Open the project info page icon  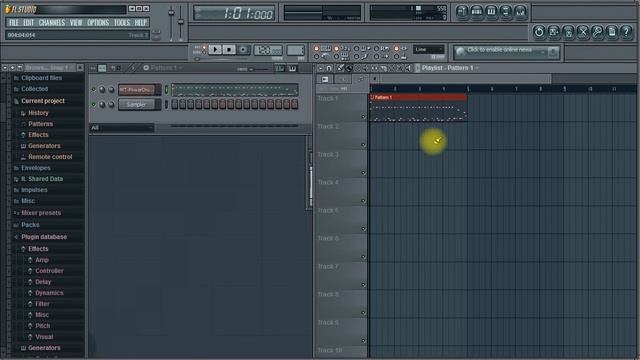612,32
